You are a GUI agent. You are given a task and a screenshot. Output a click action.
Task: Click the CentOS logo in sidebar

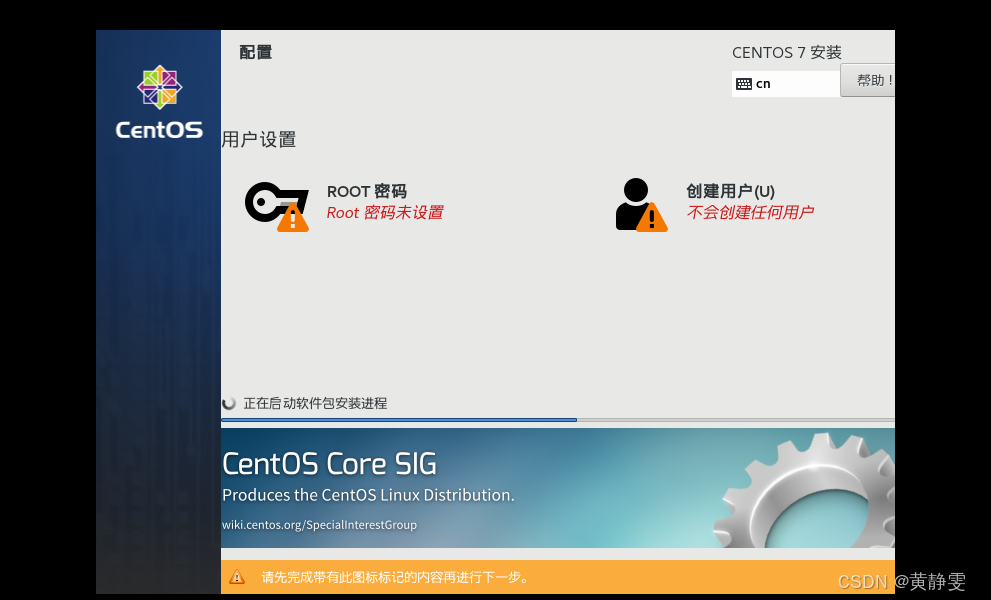(159, 102)
